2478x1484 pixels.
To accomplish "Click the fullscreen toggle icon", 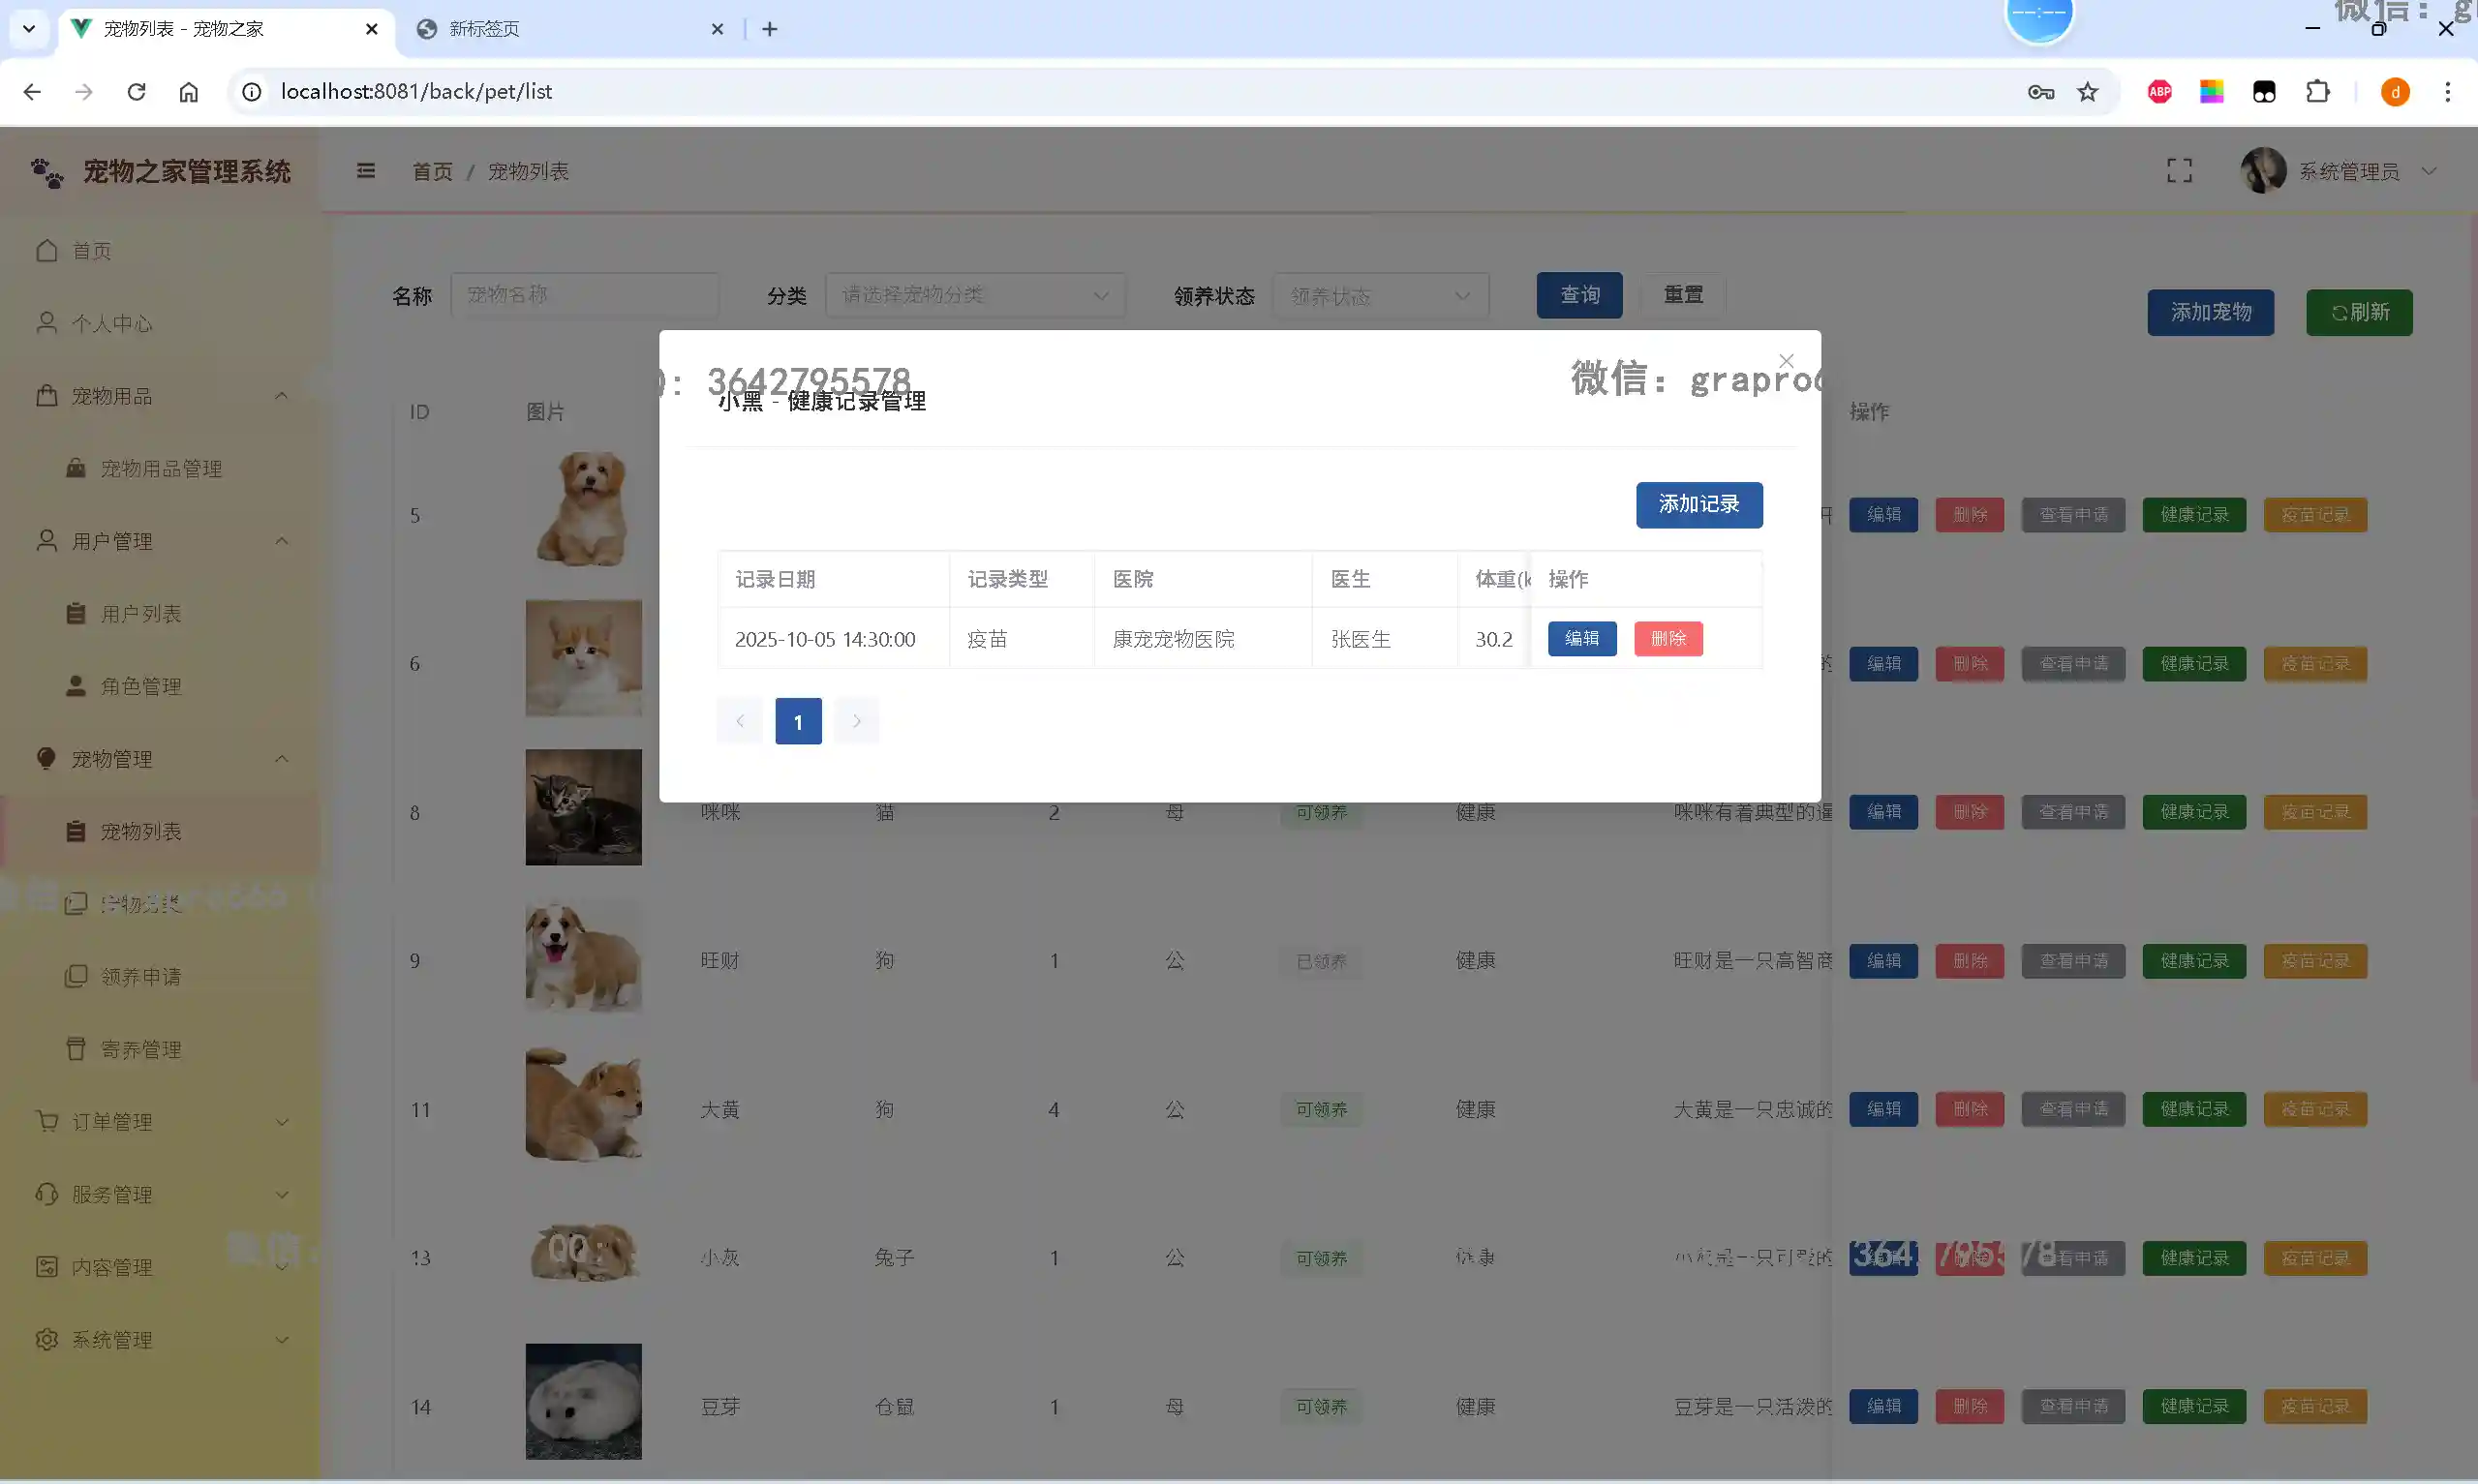I will pos(2179,171).
